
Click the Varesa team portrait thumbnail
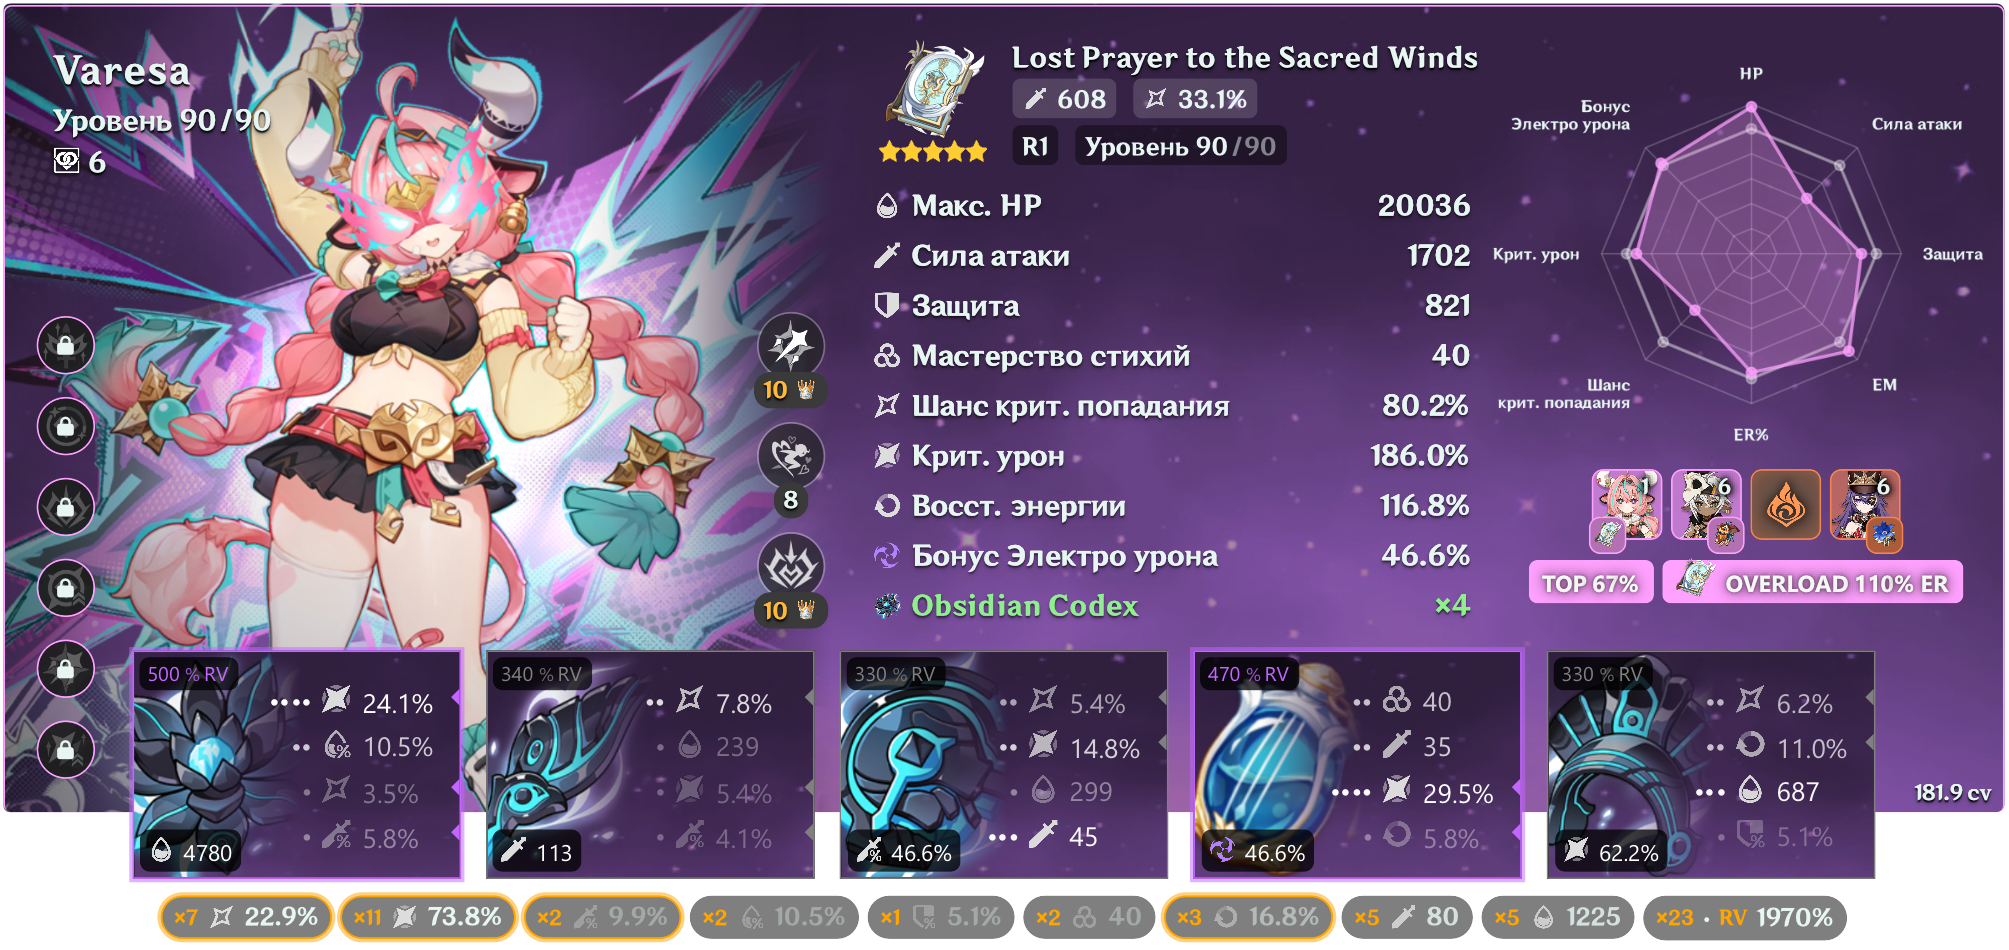click(x=1626, y=505)
